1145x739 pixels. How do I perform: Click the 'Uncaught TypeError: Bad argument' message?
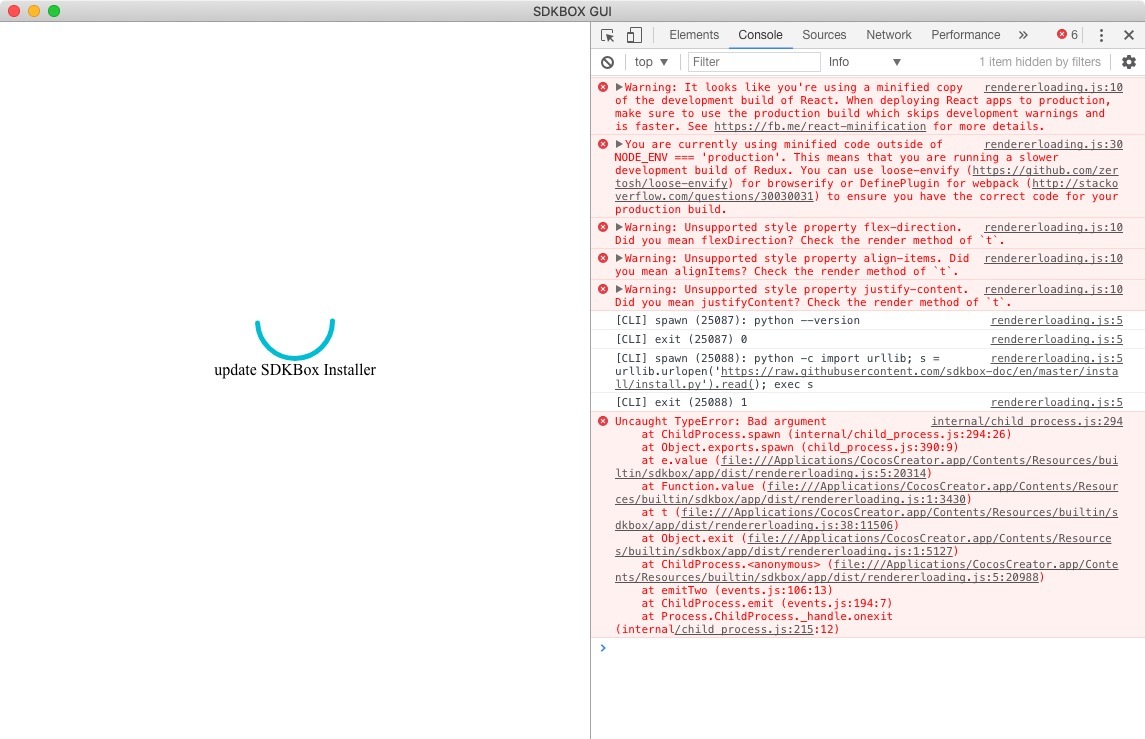[x=720, y=421]
